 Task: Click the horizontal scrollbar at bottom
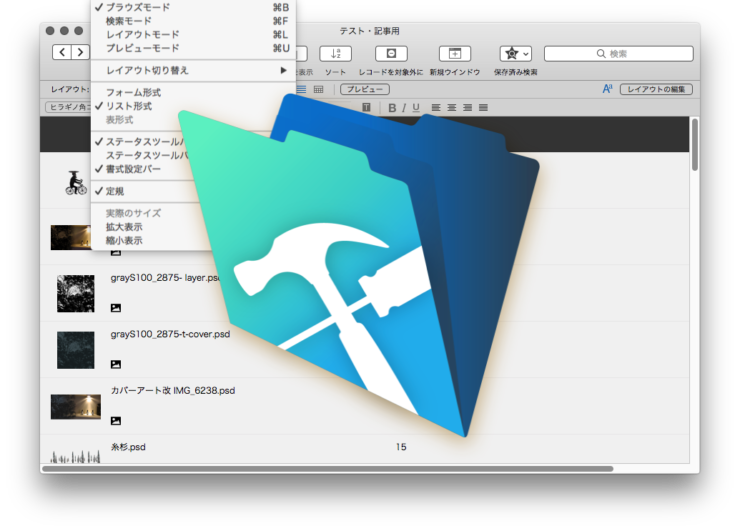pyautogui.click(x=328, y=469)
